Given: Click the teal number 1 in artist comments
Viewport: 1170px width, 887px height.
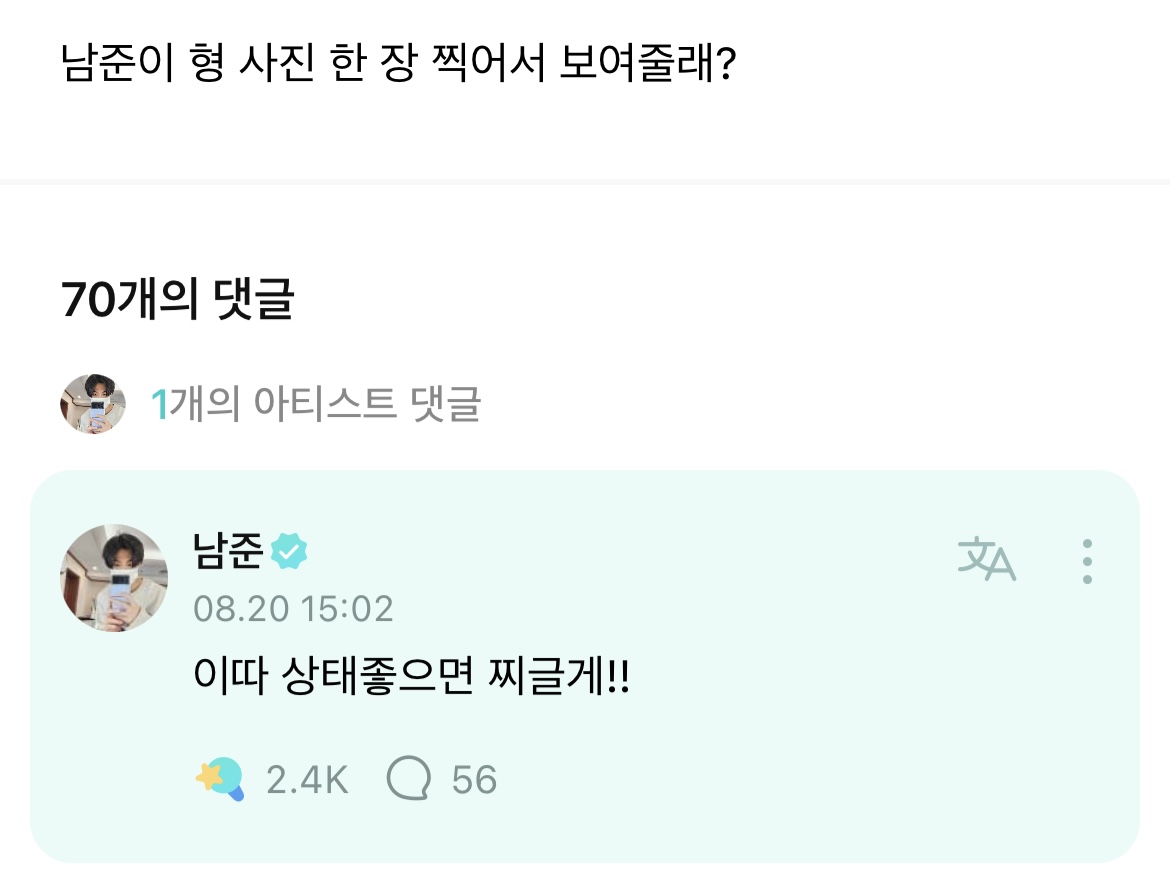Looking at the screenshot, I should click(x=157, y=404).
